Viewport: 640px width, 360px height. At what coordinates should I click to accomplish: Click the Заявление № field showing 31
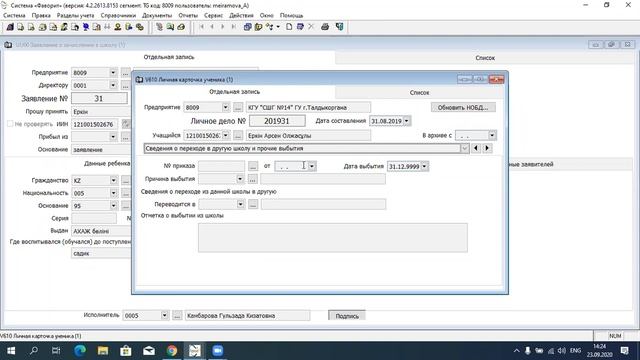pos(99,98)
